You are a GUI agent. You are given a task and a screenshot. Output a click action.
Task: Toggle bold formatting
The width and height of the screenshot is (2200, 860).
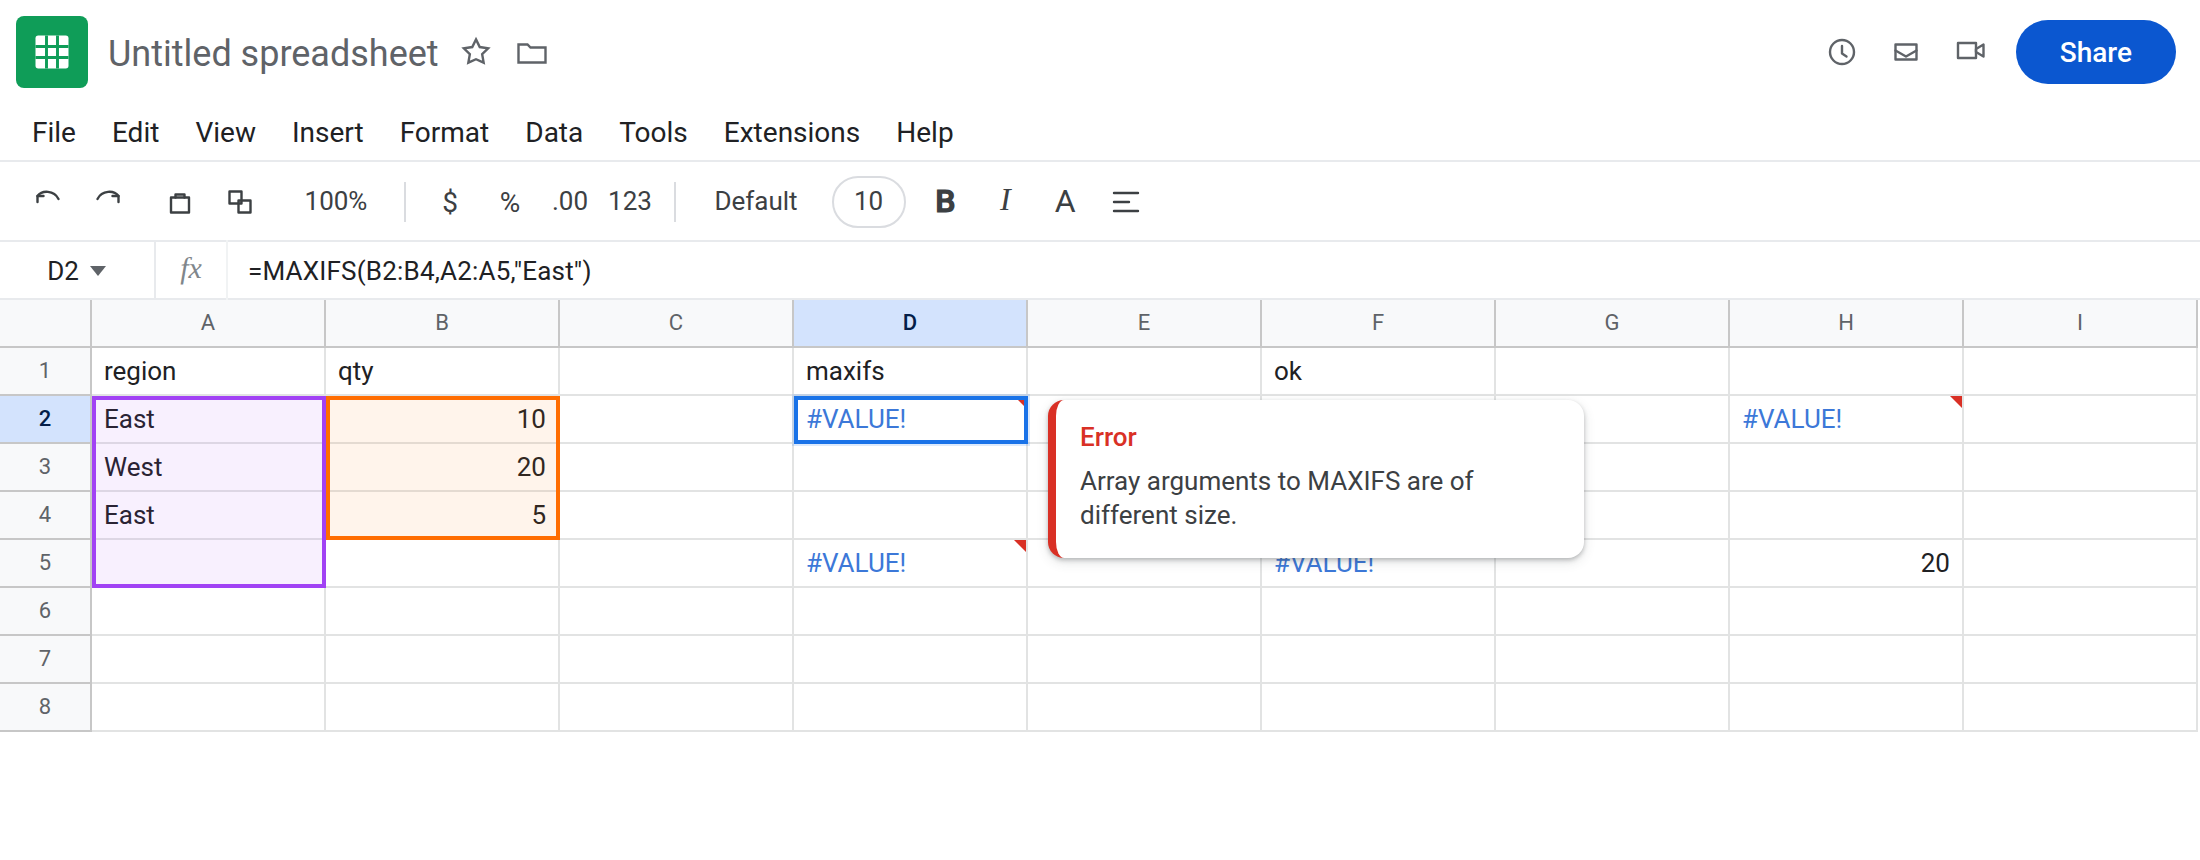[945, 201]
